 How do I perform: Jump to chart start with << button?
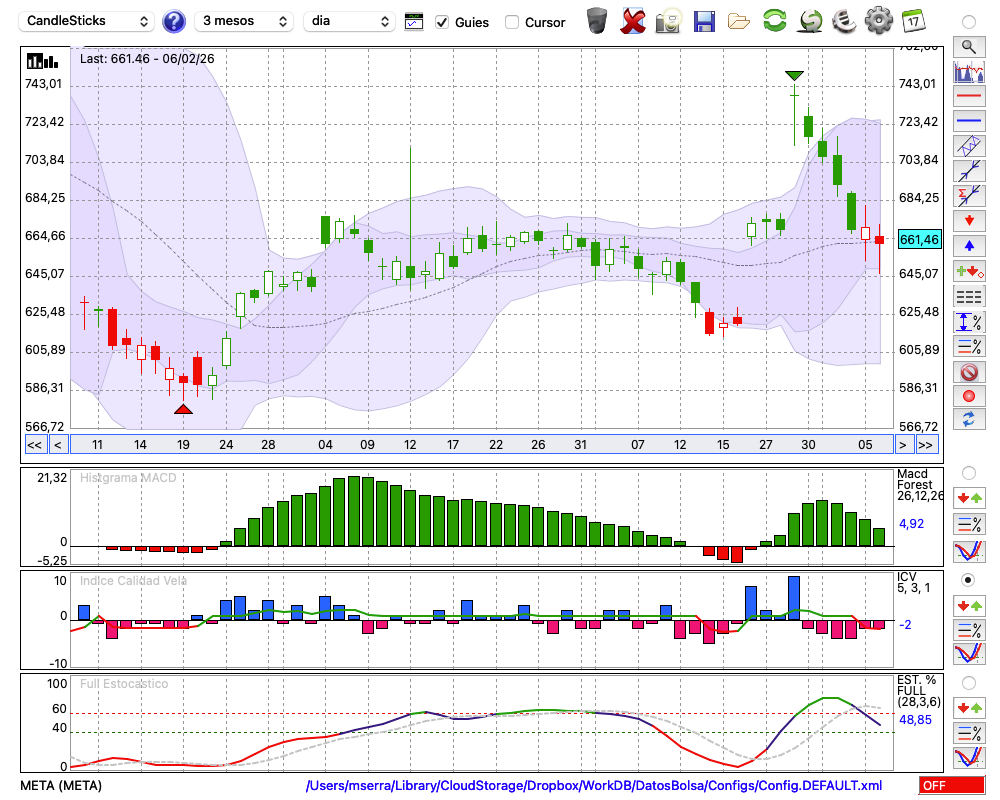tap(34, 445)
